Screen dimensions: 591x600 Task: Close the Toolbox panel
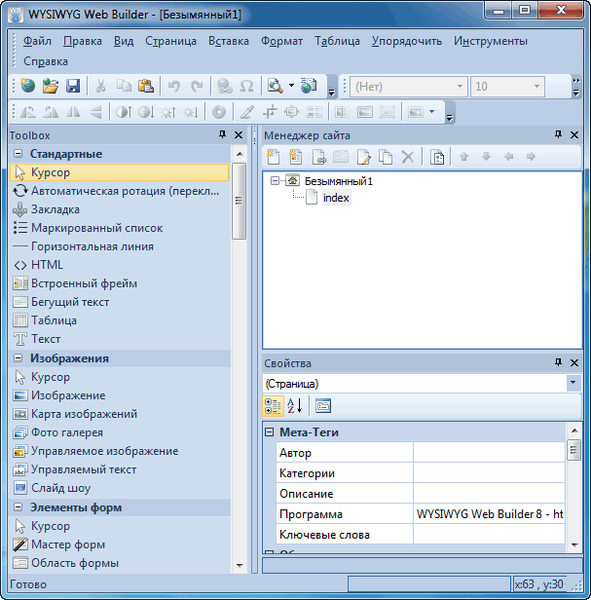[x=238, y=135]
